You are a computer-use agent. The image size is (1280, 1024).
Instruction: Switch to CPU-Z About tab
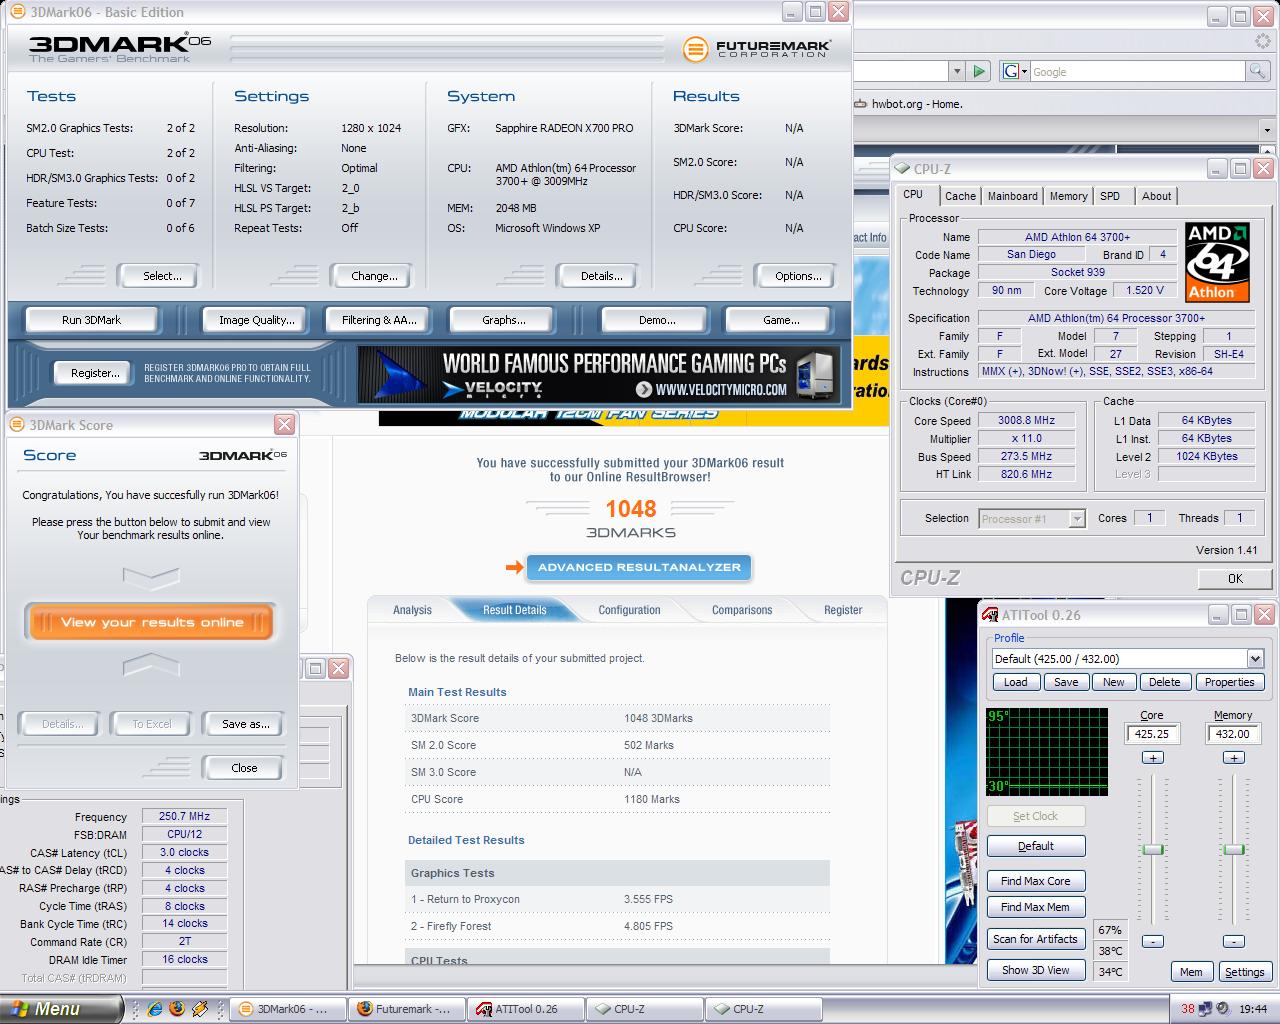coord(1156,196)
